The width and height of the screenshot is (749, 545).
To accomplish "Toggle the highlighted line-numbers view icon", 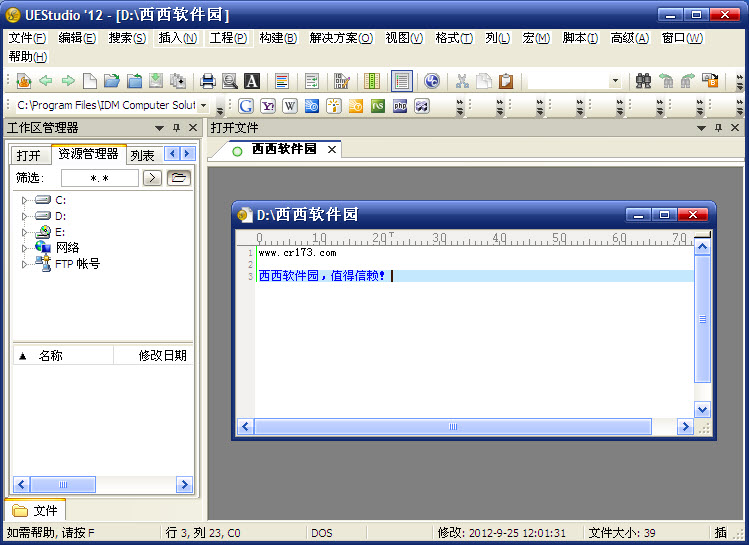I will [402, 81].
